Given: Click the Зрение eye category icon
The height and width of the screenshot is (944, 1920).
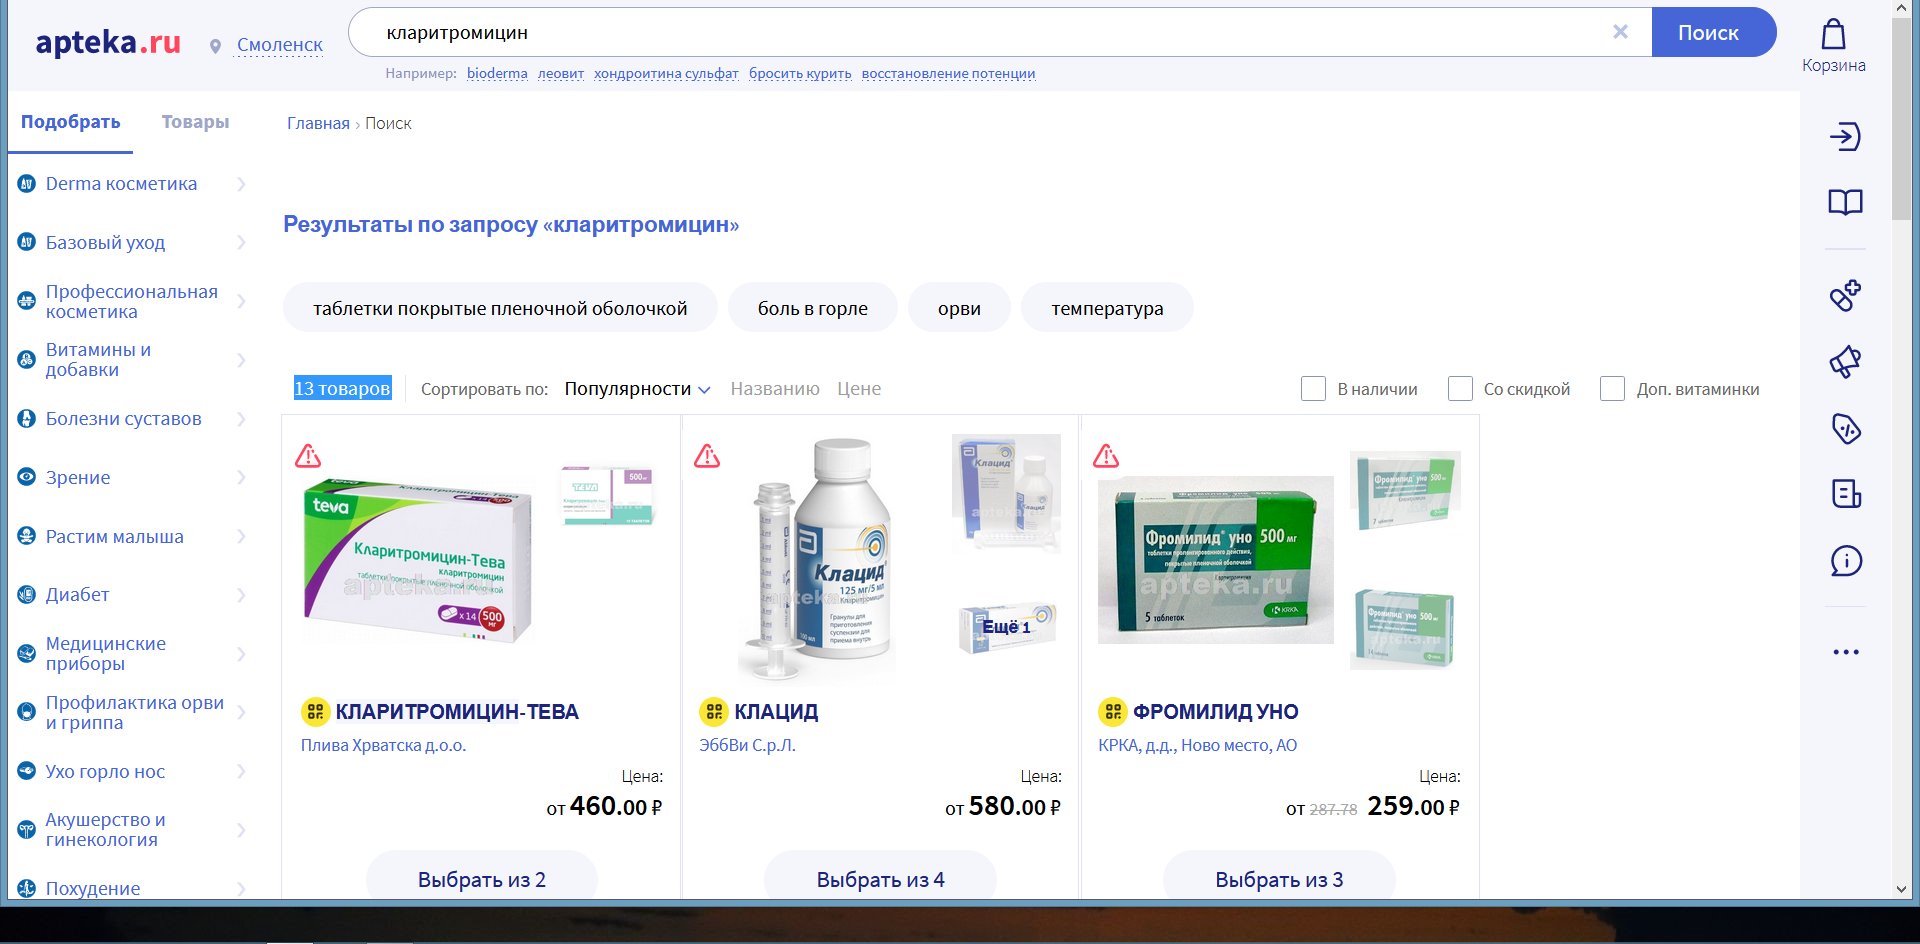Looking at the screenshot, I should coord(27,477).
